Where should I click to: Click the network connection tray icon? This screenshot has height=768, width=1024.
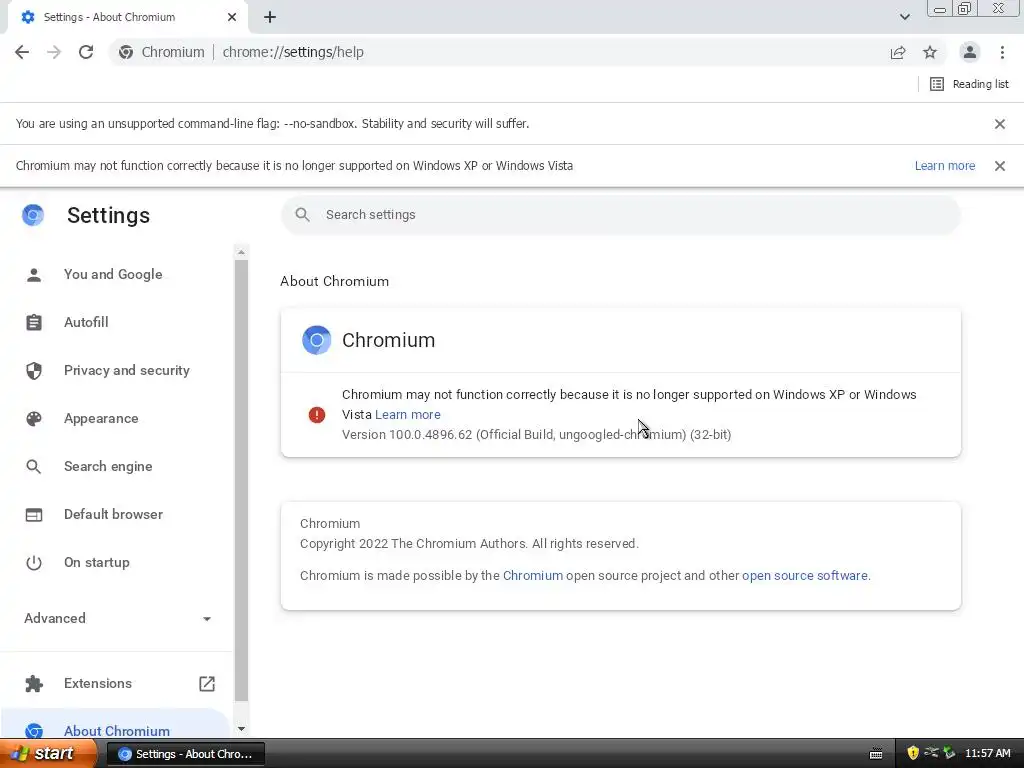931,753
